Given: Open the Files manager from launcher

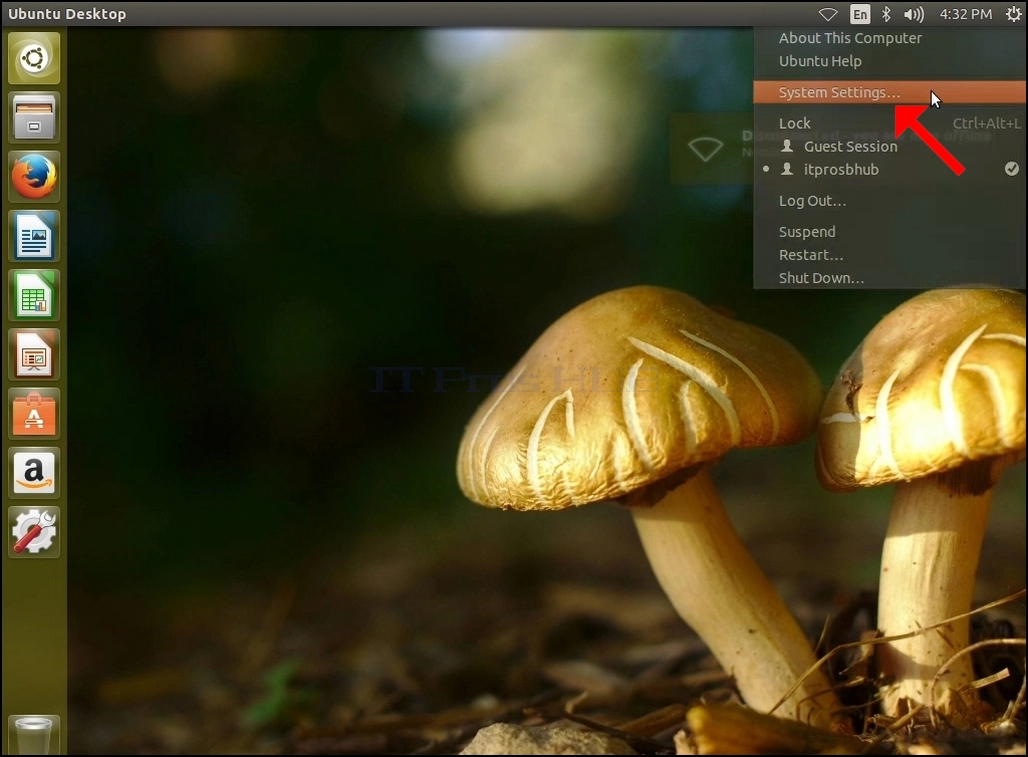Looking at the screenshot, I should coord(34,117).
